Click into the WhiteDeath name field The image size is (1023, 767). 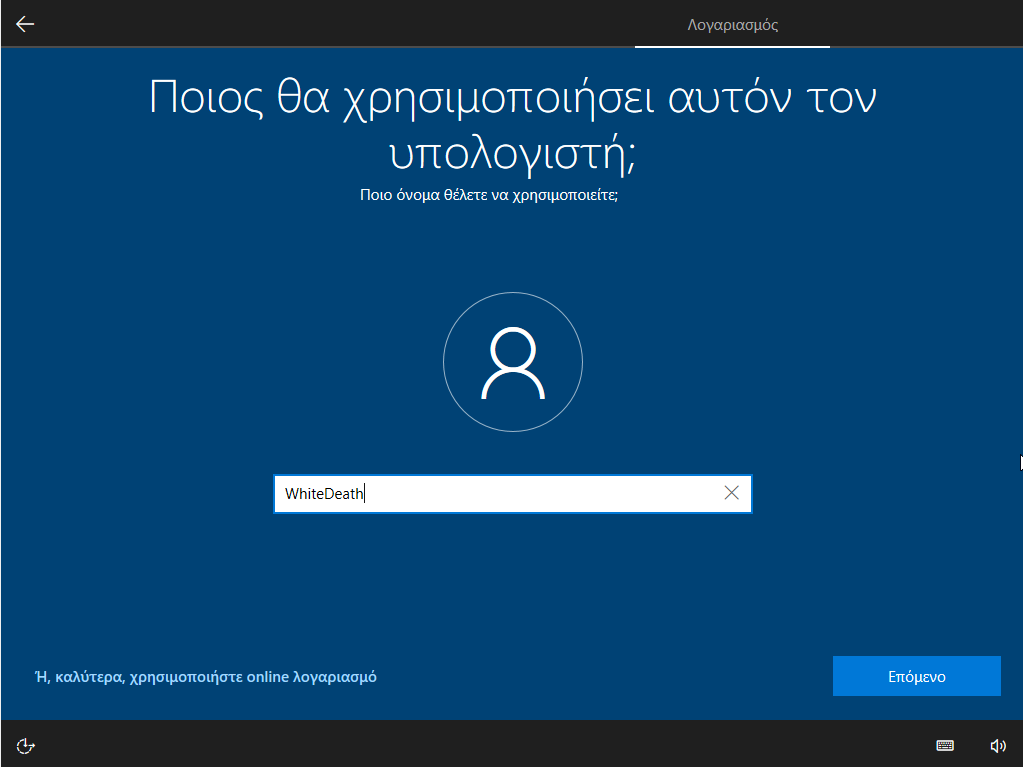point(512,494)
